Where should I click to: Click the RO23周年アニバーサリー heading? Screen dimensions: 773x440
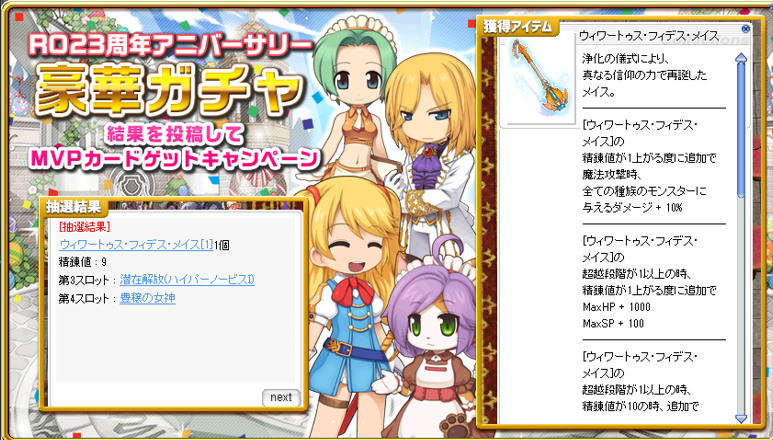(x=168, y=45)
